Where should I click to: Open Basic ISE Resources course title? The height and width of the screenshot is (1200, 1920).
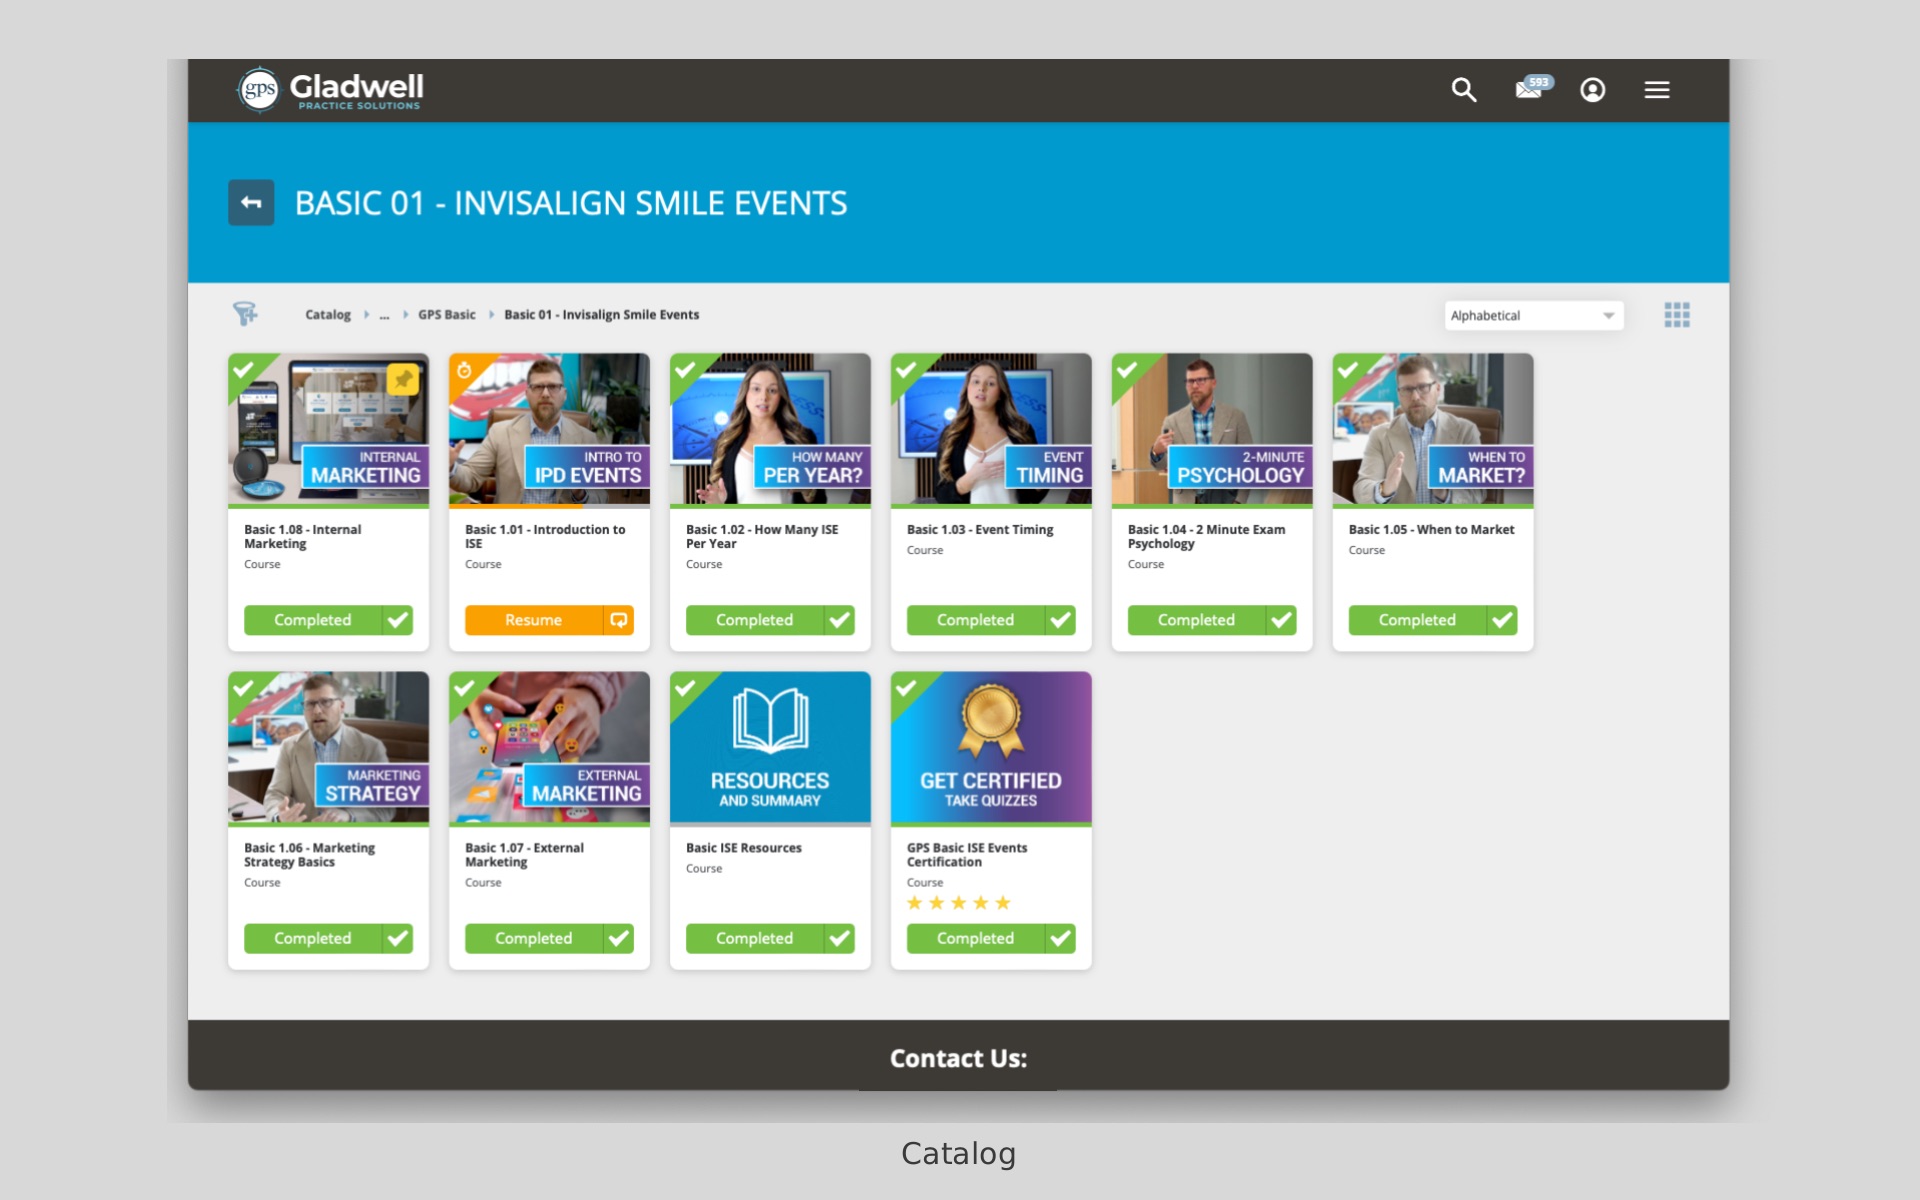click(743, 848)
